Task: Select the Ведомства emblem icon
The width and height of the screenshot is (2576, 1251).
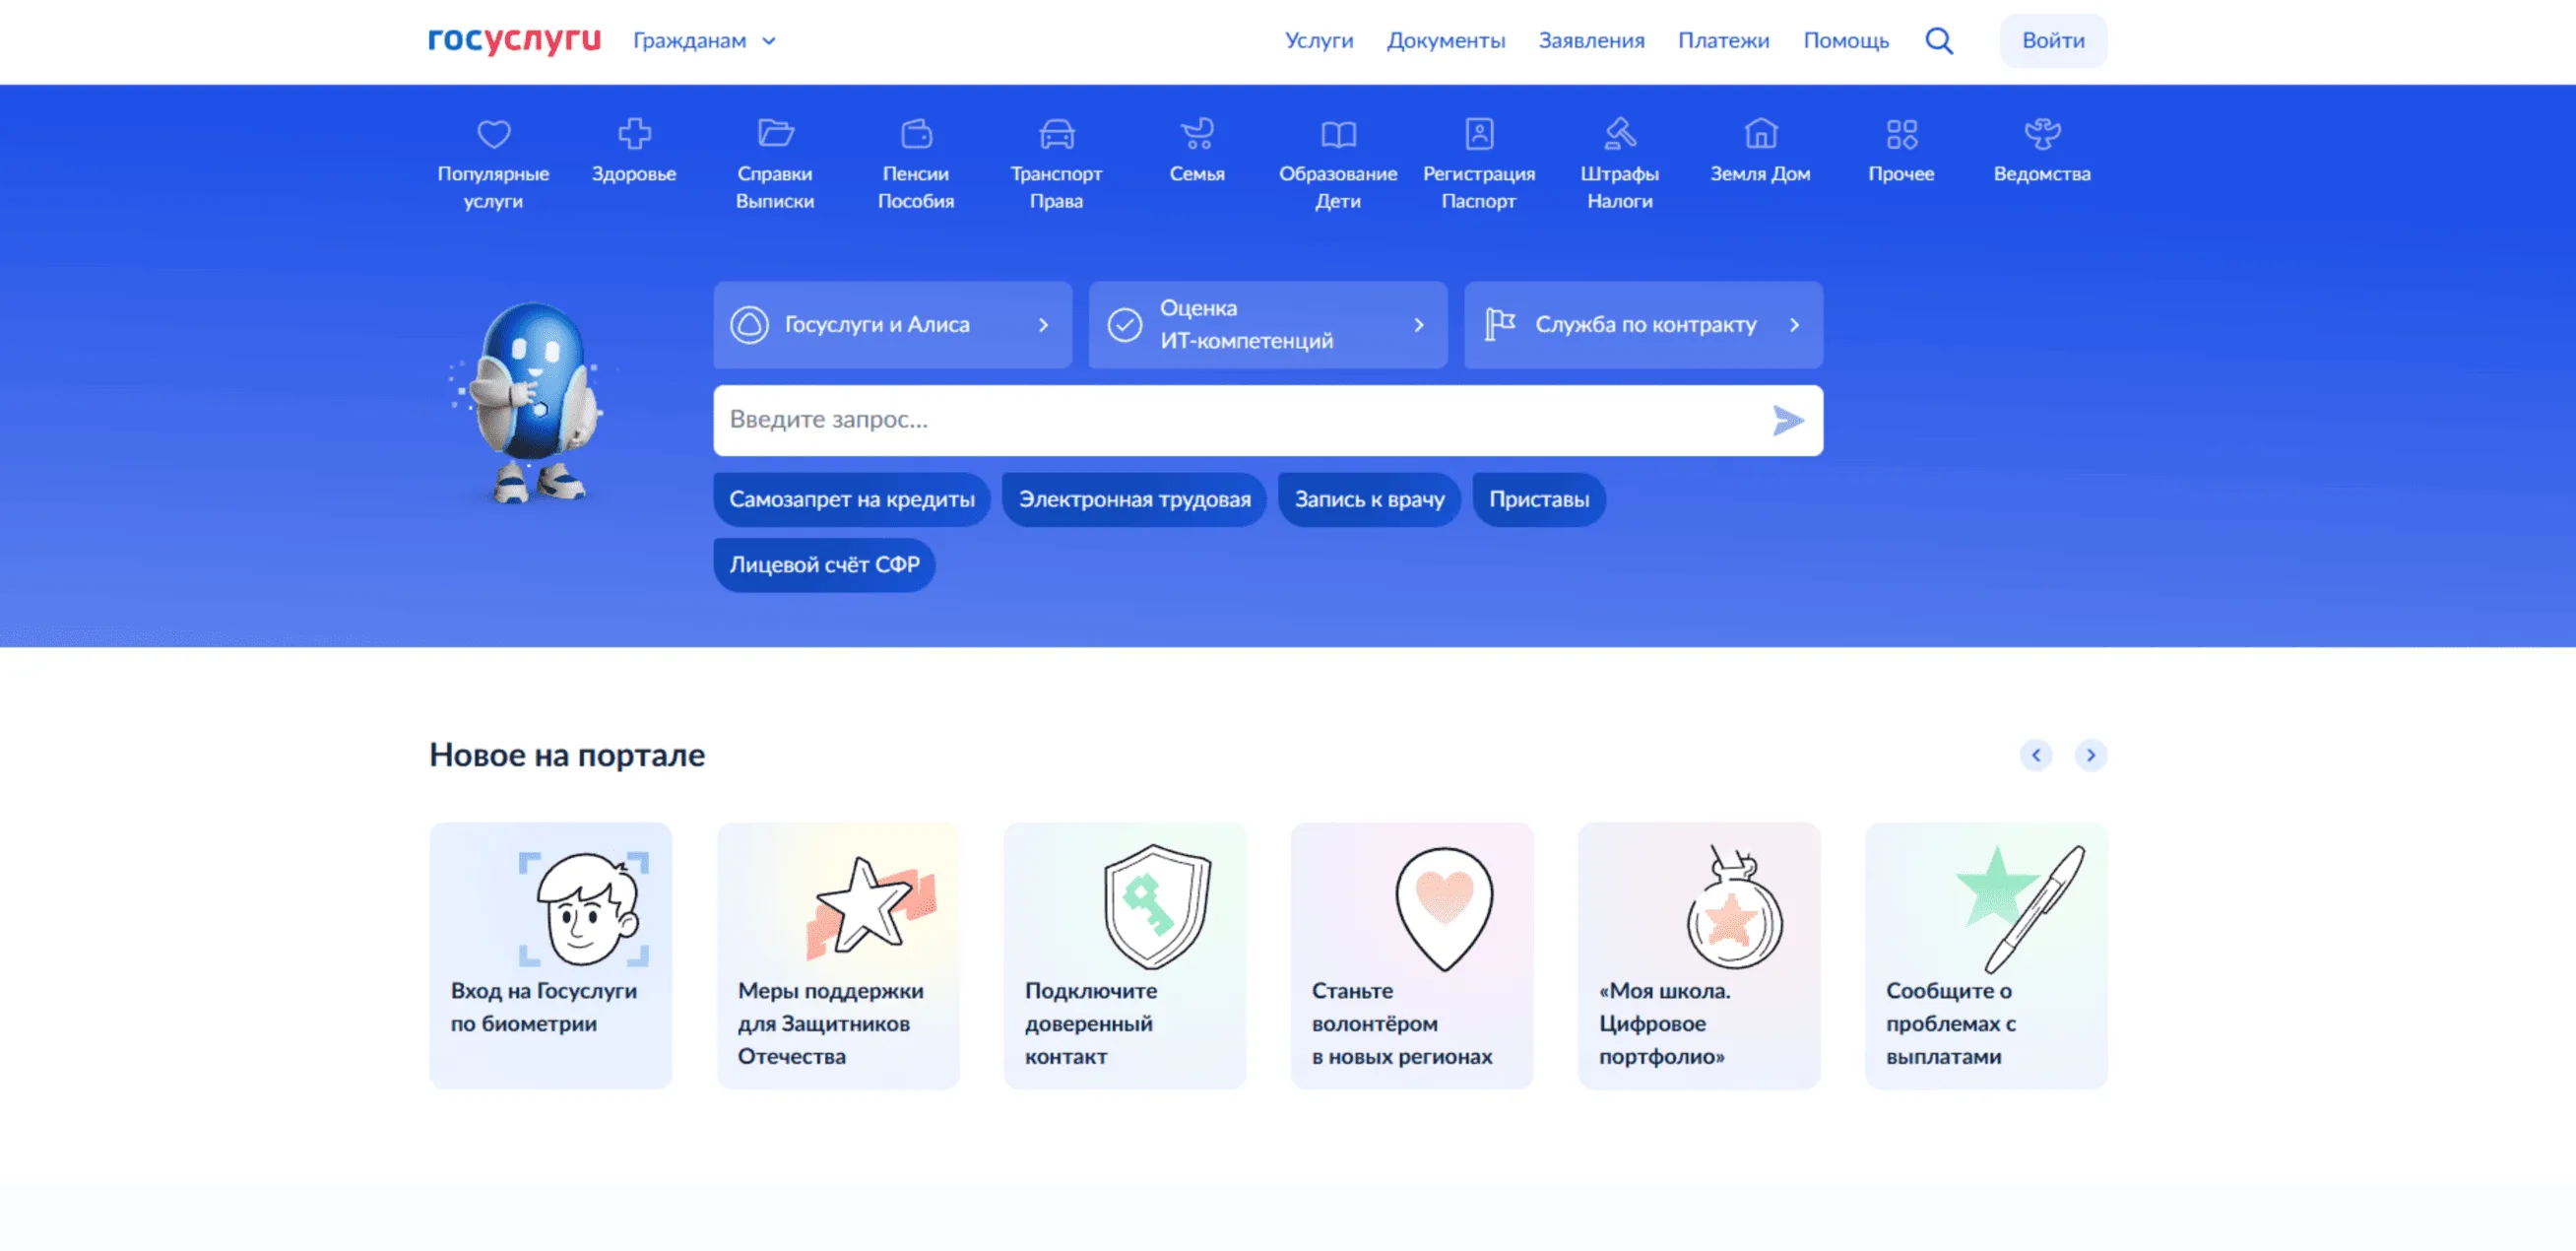Action: (2042, 133)
